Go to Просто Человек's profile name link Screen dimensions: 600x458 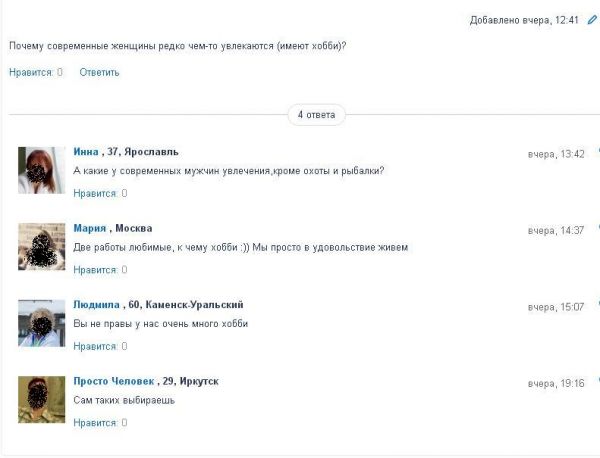(114, 381)
